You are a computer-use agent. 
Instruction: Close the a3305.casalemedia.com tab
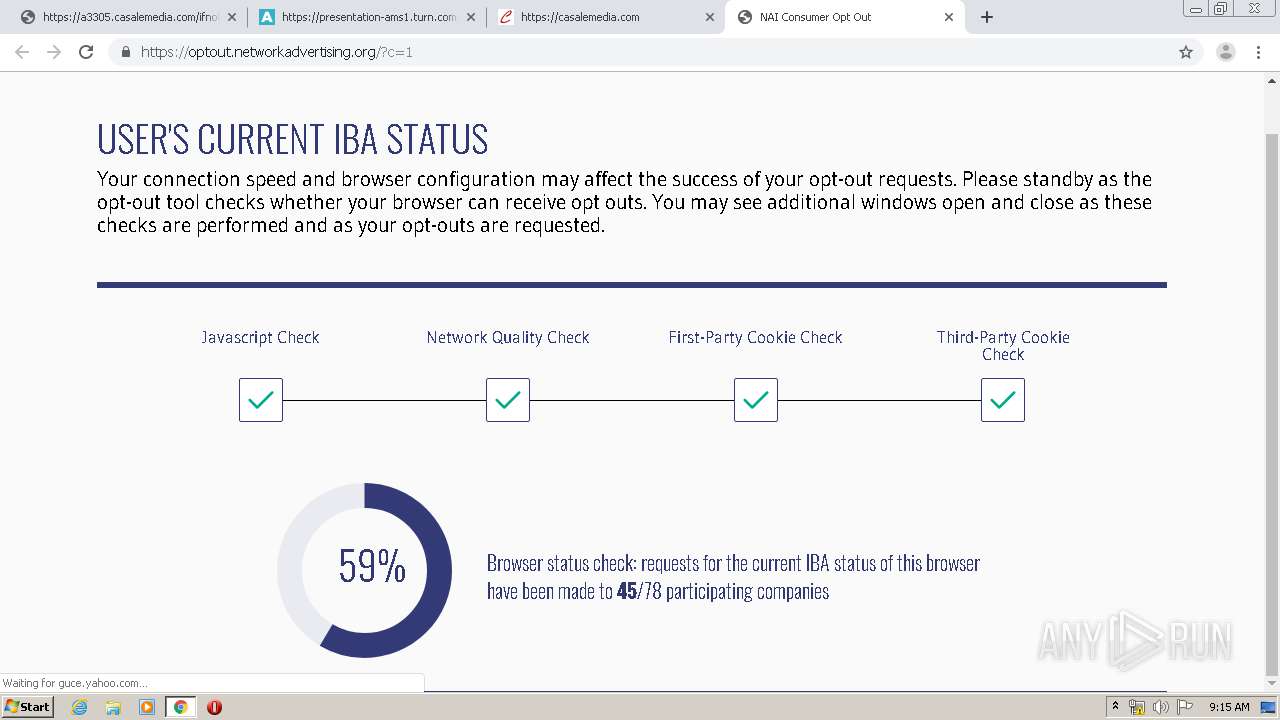tap(232, 17)
